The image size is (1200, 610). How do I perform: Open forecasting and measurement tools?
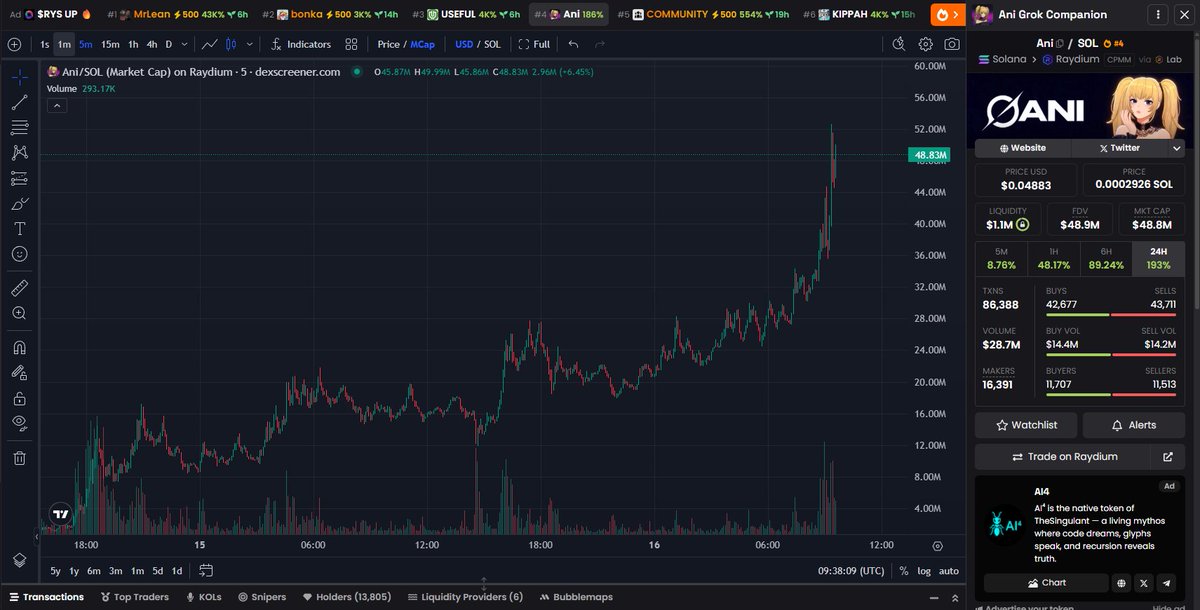(x=19, y=178)
